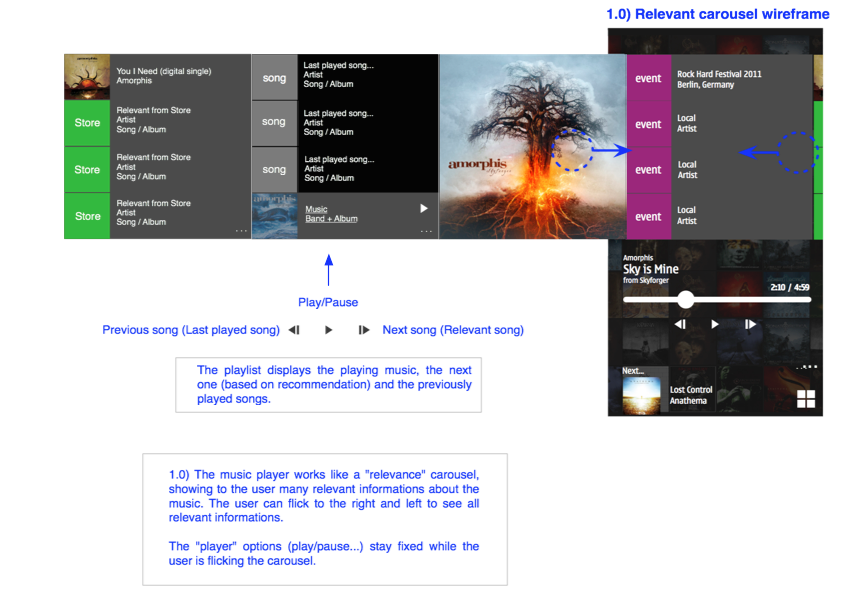Click the 2:10 / 4:59 time display
855x609 pixels.
[x=790, y=287]
